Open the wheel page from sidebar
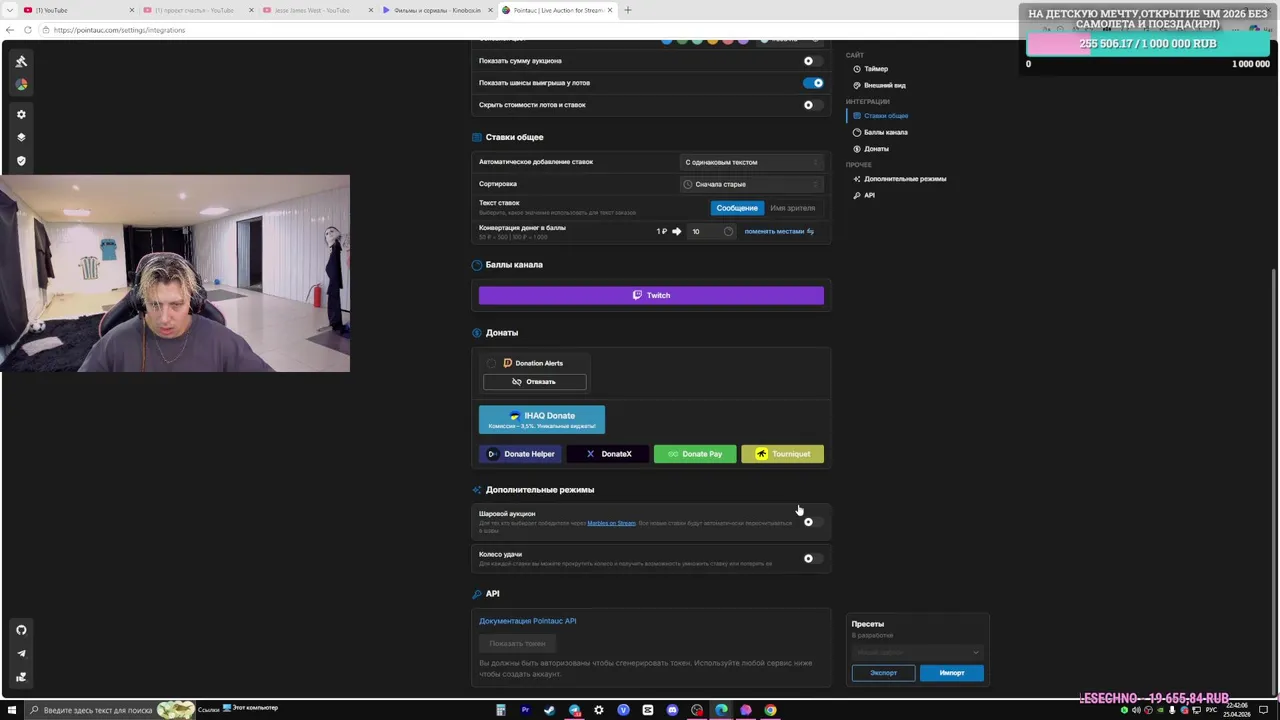Screen dimensions: 1280x720 click(21, 84)
